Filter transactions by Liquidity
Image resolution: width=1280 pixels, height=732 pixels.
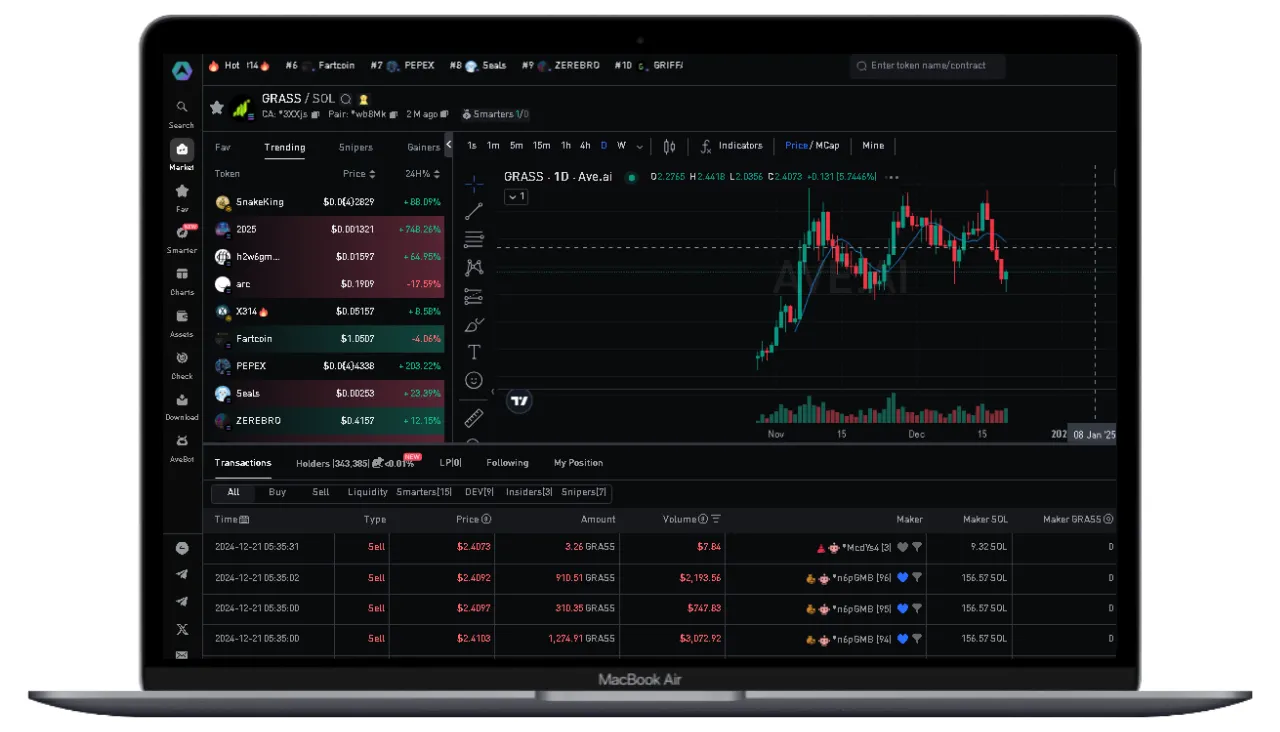coord(367,492)
